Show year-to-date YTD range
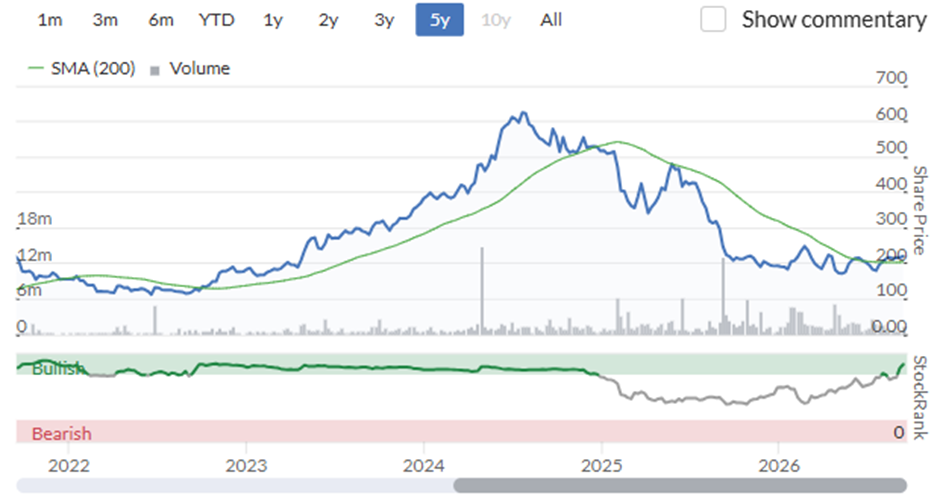 click(216, 20)
